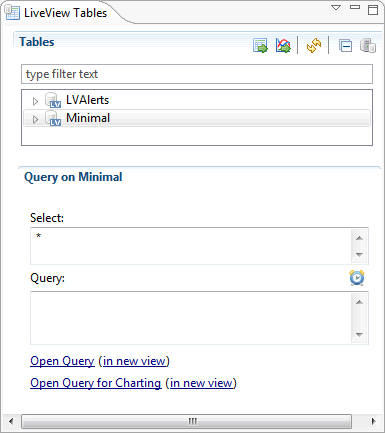
Task: Click the Query box scroll down arrow
Action: 359,334
